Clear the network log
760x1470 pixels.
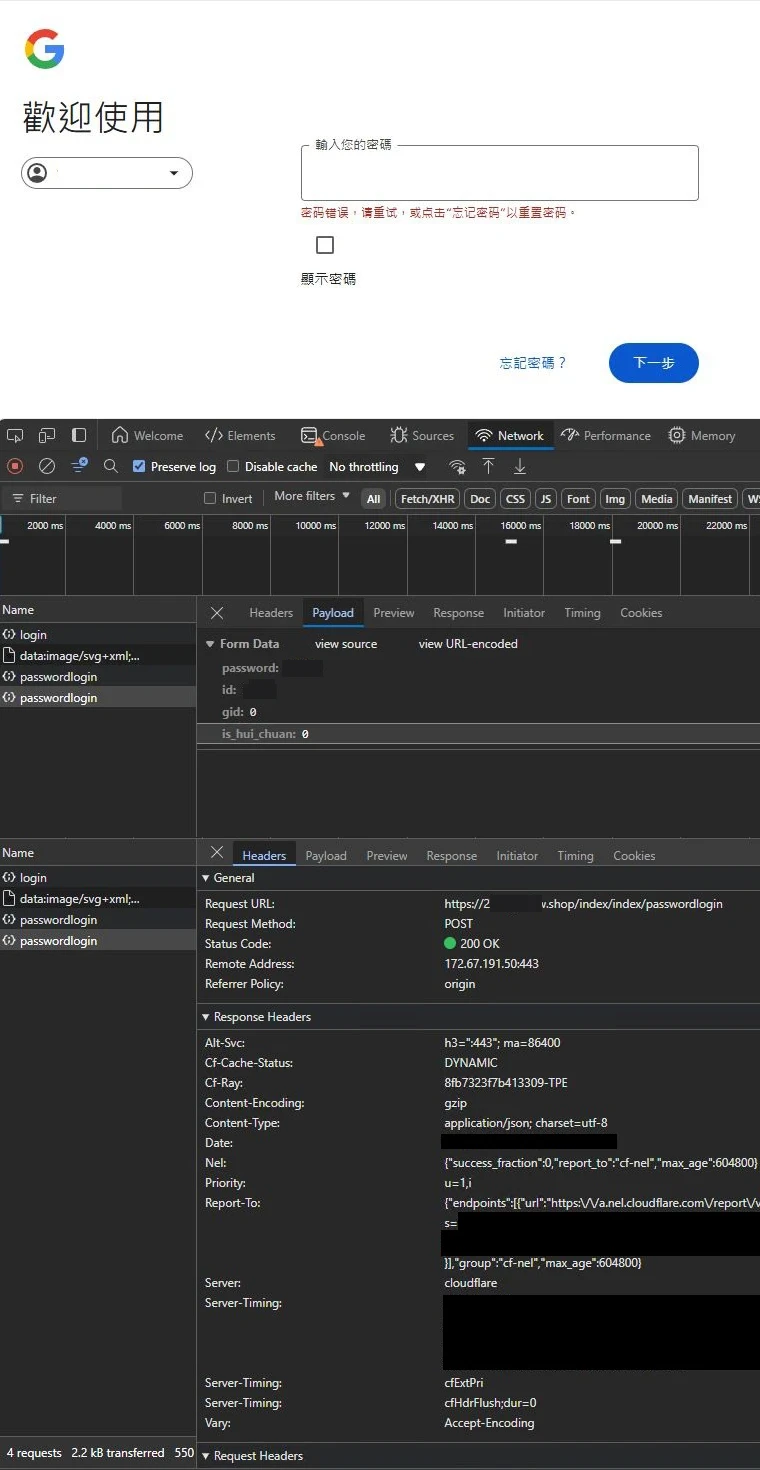[x=47, y=466]
